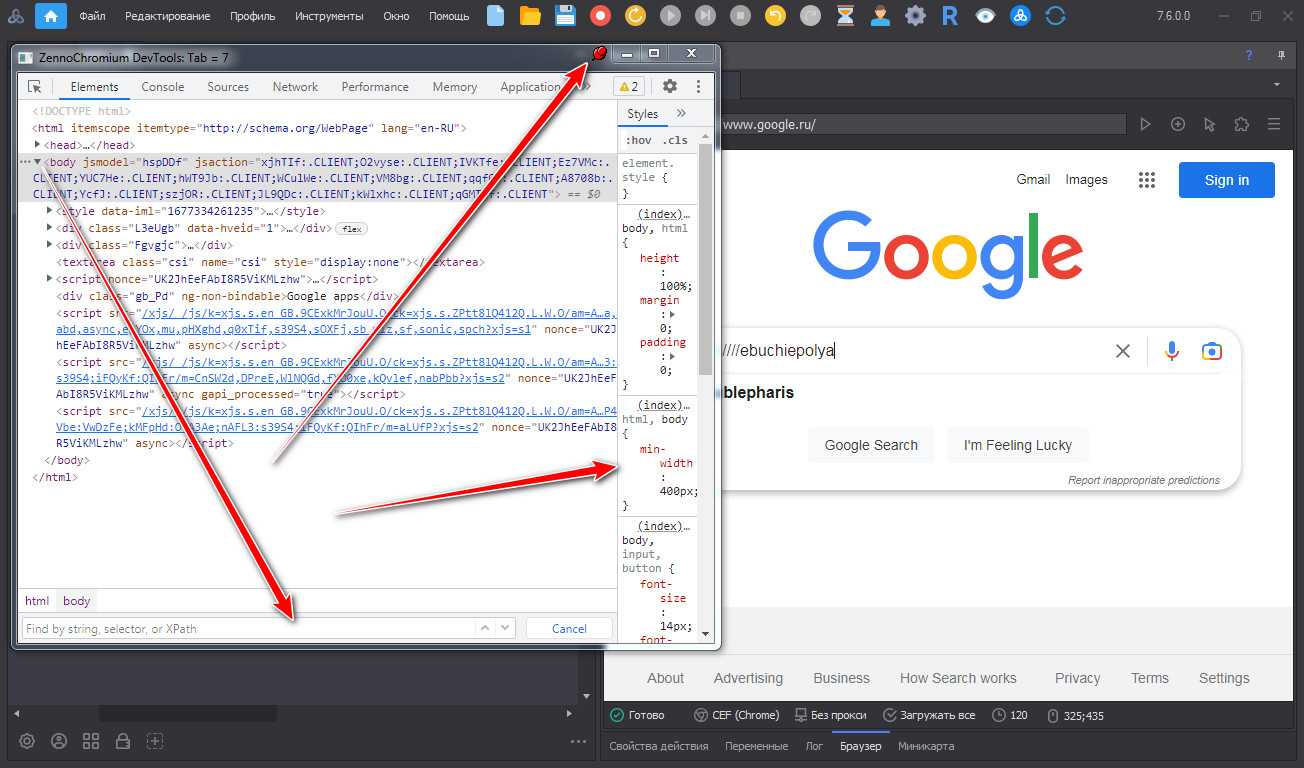Open the DevTools three-dot menu

click(698, 87)
